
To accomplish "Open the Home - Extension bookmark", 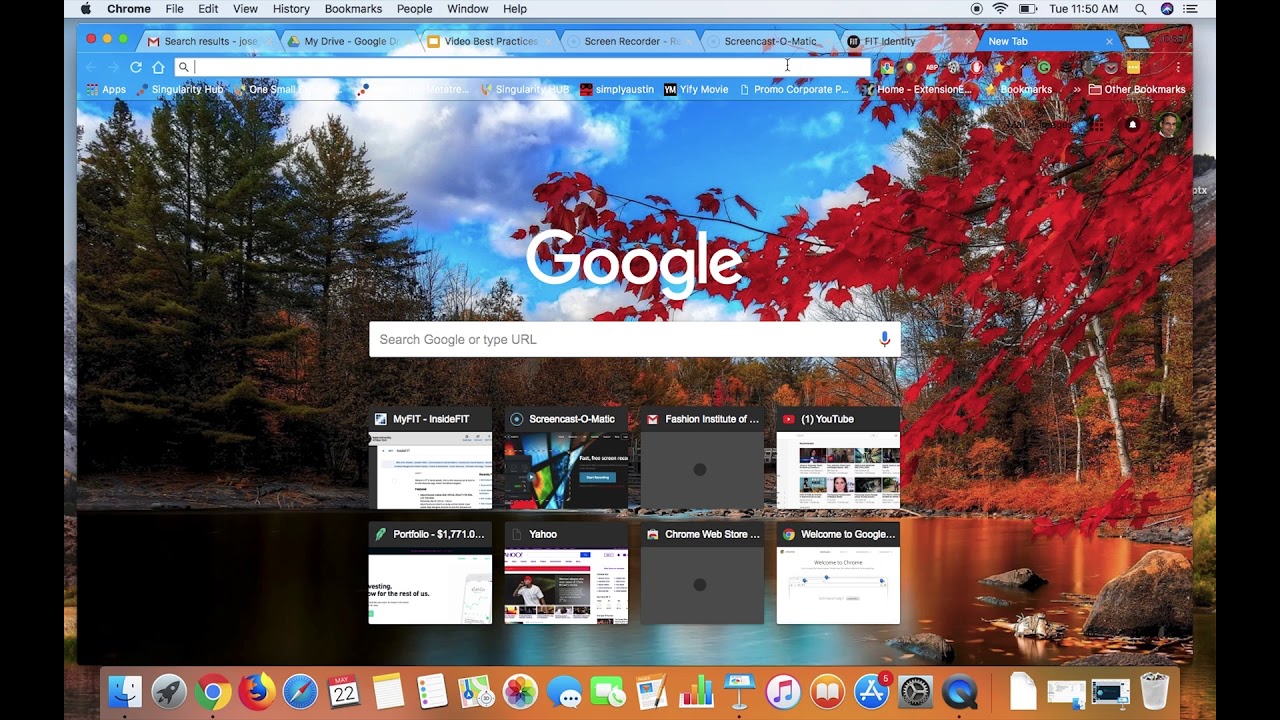I will click(x=917, y=89).
